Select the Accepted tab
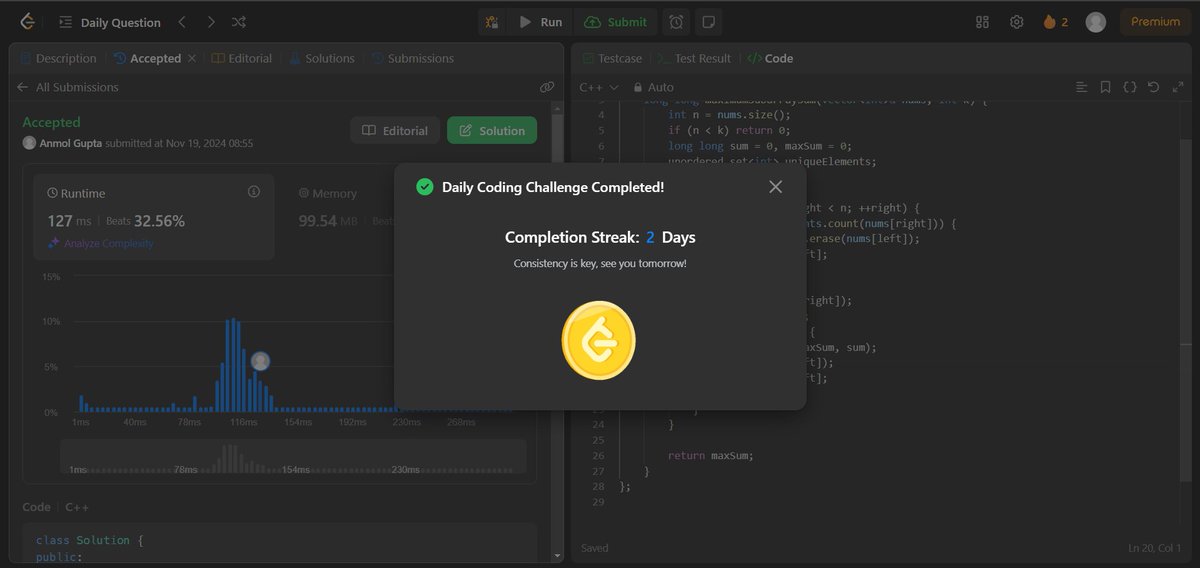 [x=148, y=58]
